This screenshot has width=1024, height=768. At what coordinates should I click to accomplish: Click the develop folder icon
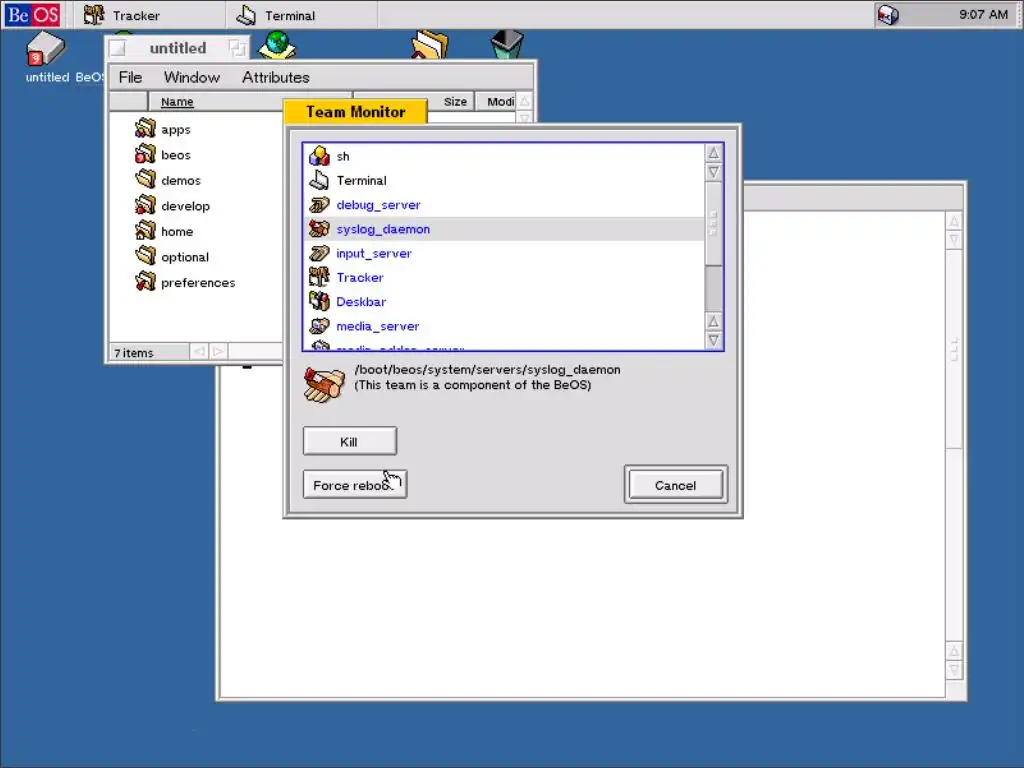pyautogui.click(x=145, y=204)
